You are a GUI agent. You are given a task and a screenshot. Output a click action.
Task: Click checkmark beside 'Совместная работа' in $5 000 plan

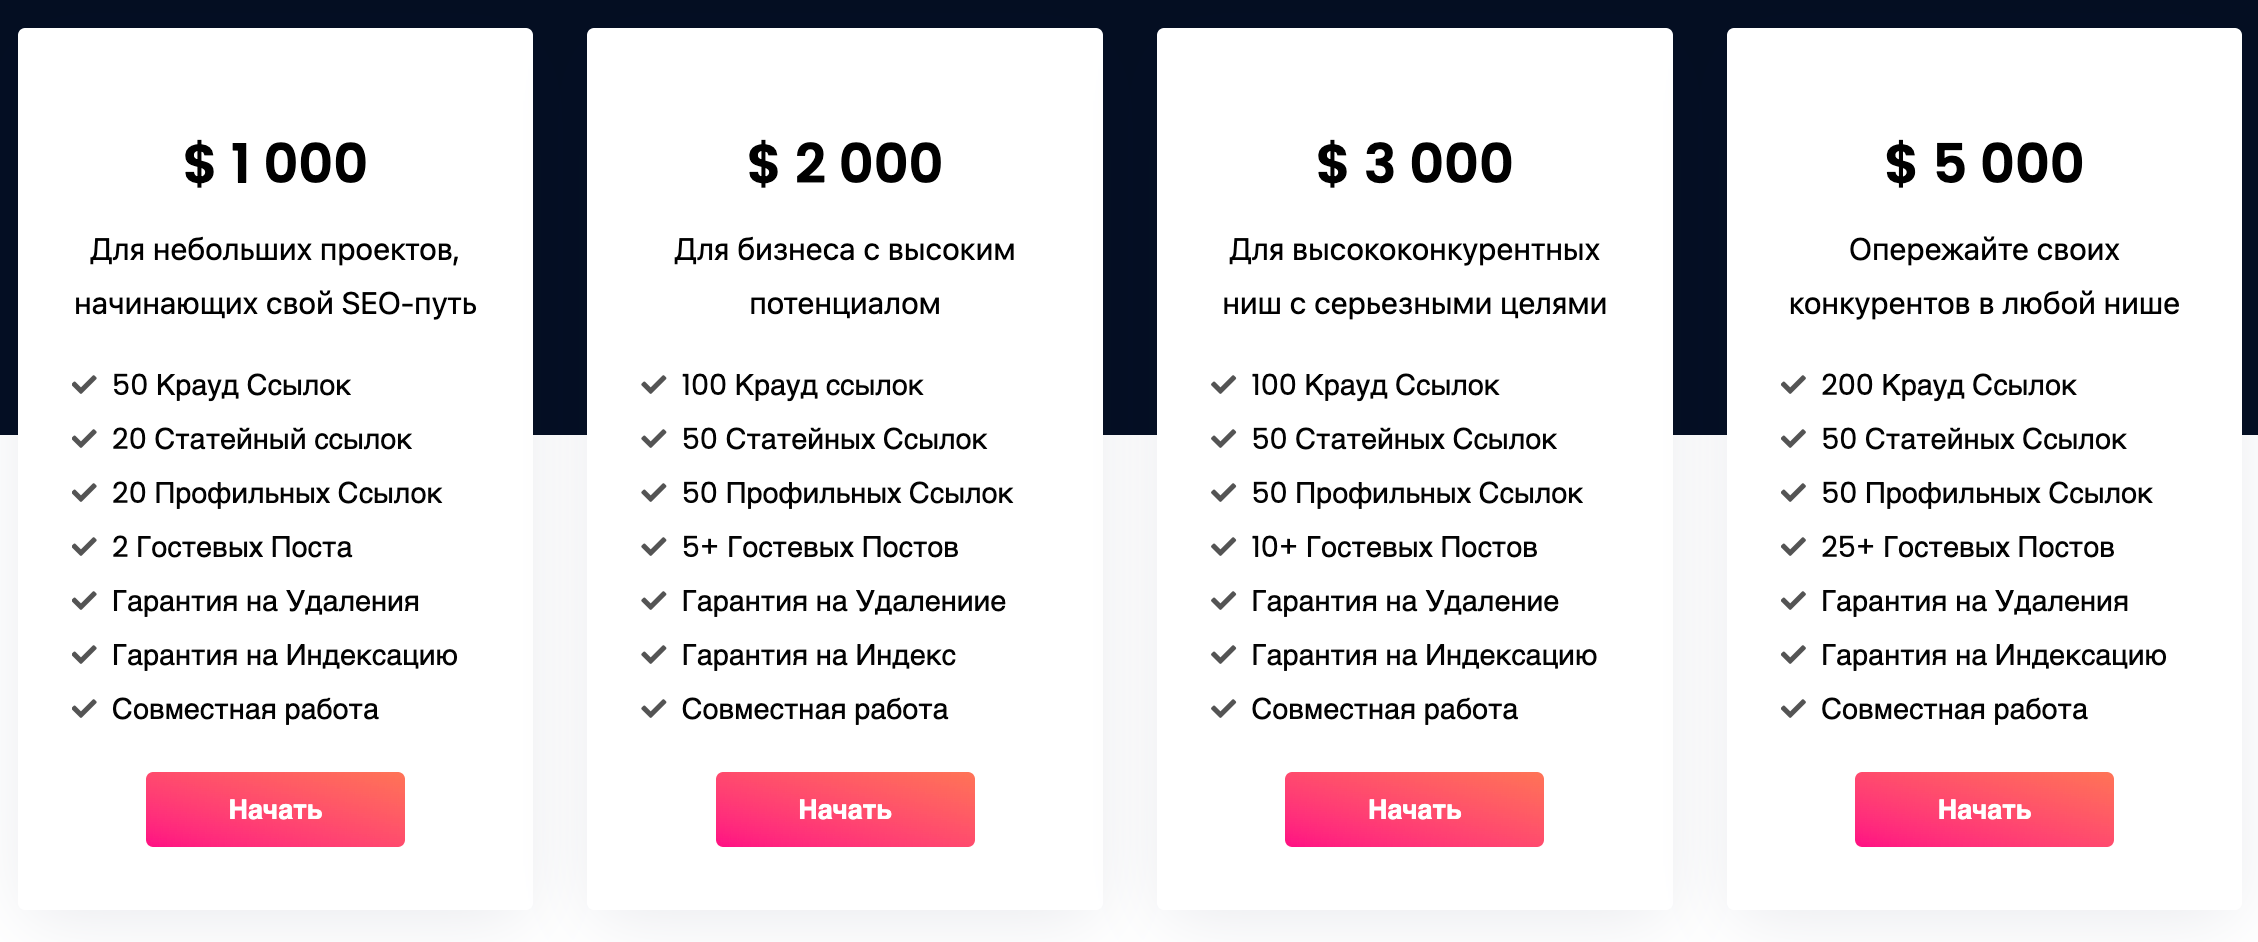[x=1793, y=709]
